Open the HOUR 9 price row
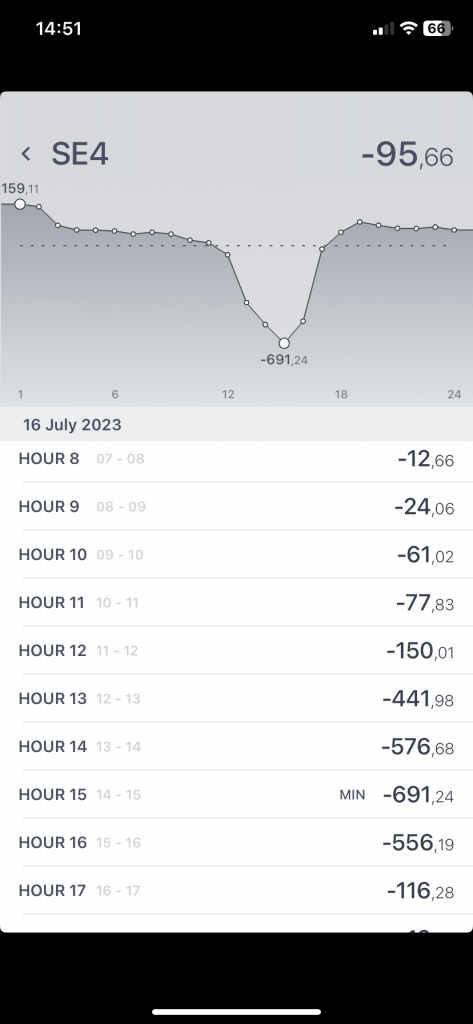473x1024 pixels. coord(236,507)
